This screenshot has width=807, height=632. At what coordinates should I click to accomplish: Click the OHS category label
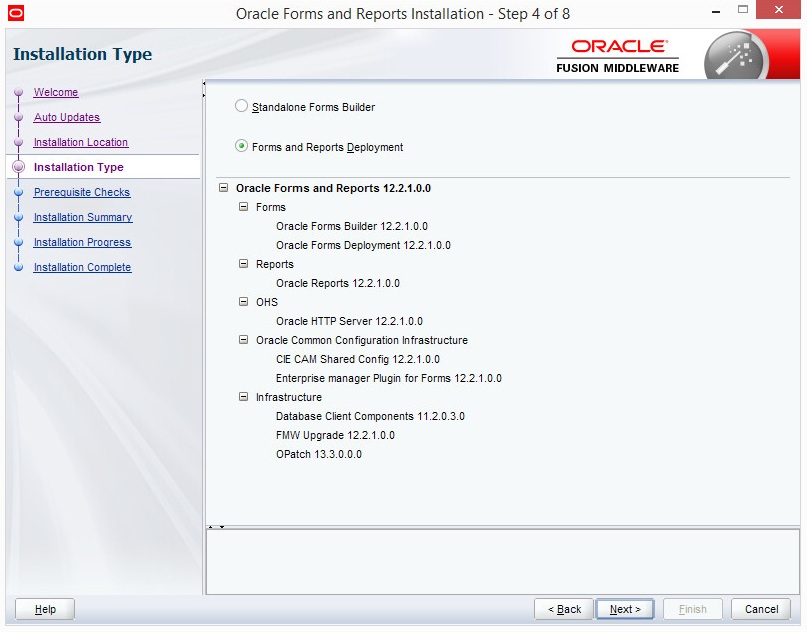click(267, 302)
